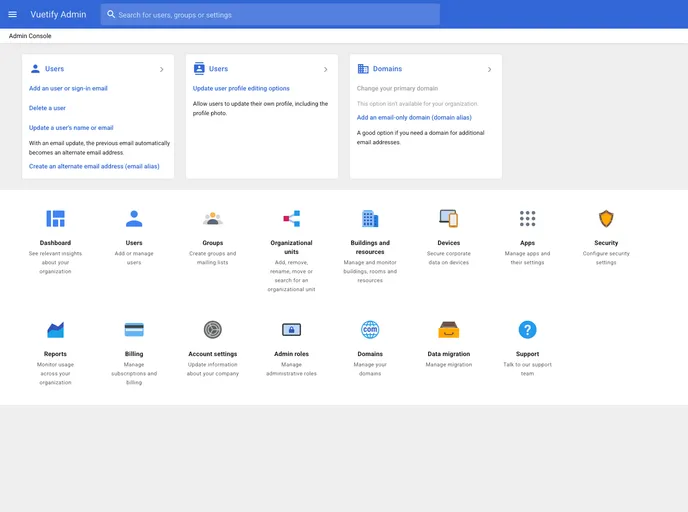Image resolution: width=688 pixels, height=512 pixels.
Task: Click the Dashboard label
Action: [x=55, y=243]
